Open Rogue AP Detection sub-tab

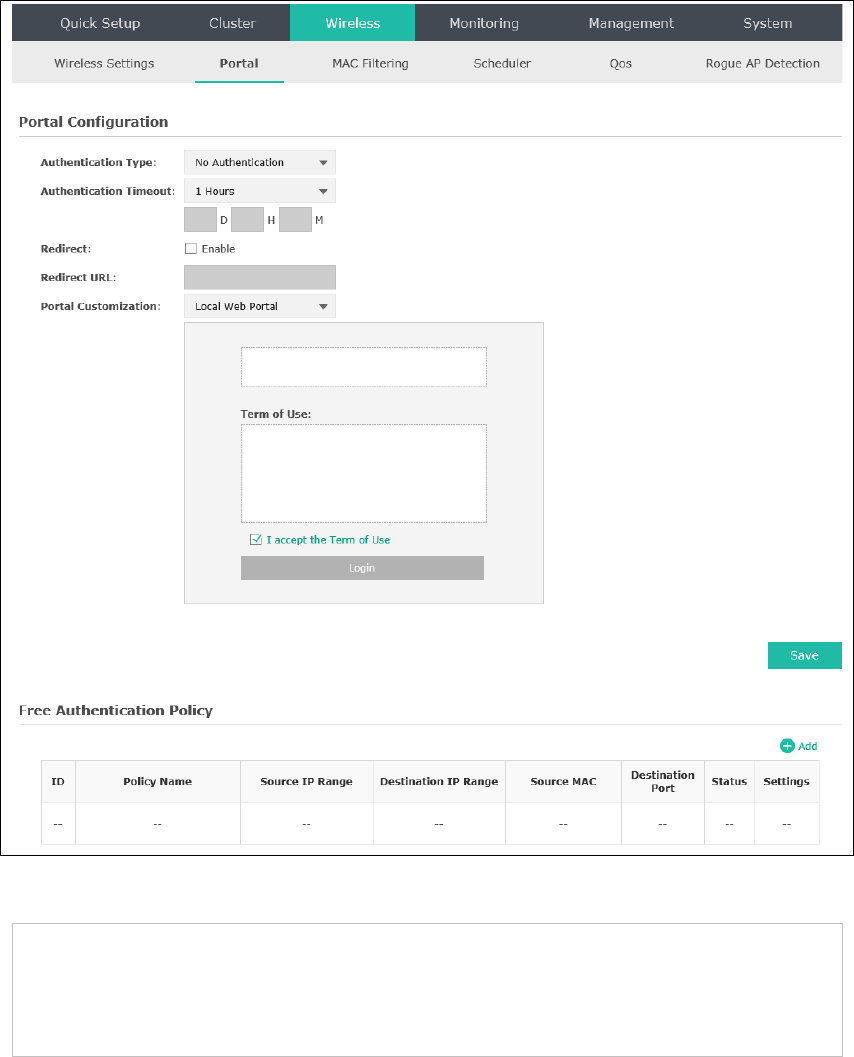(762, 63)
